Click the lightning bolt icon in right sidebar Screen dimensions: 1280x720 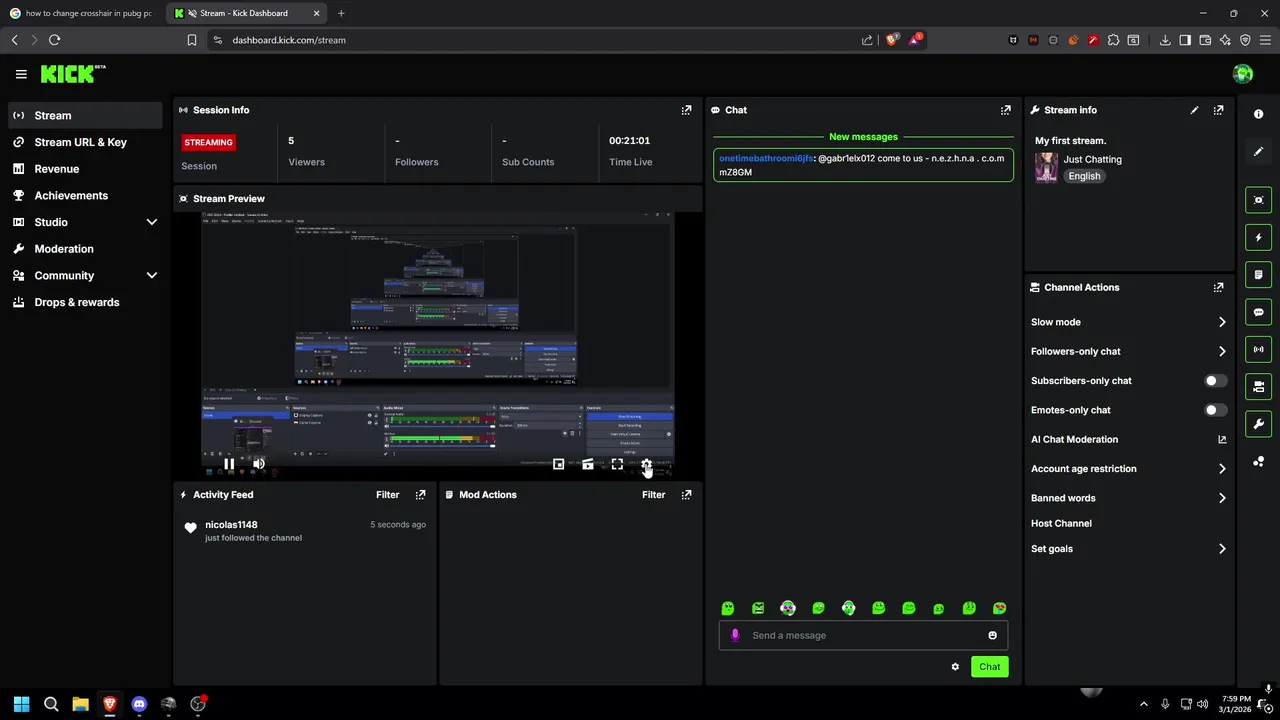1258,238
